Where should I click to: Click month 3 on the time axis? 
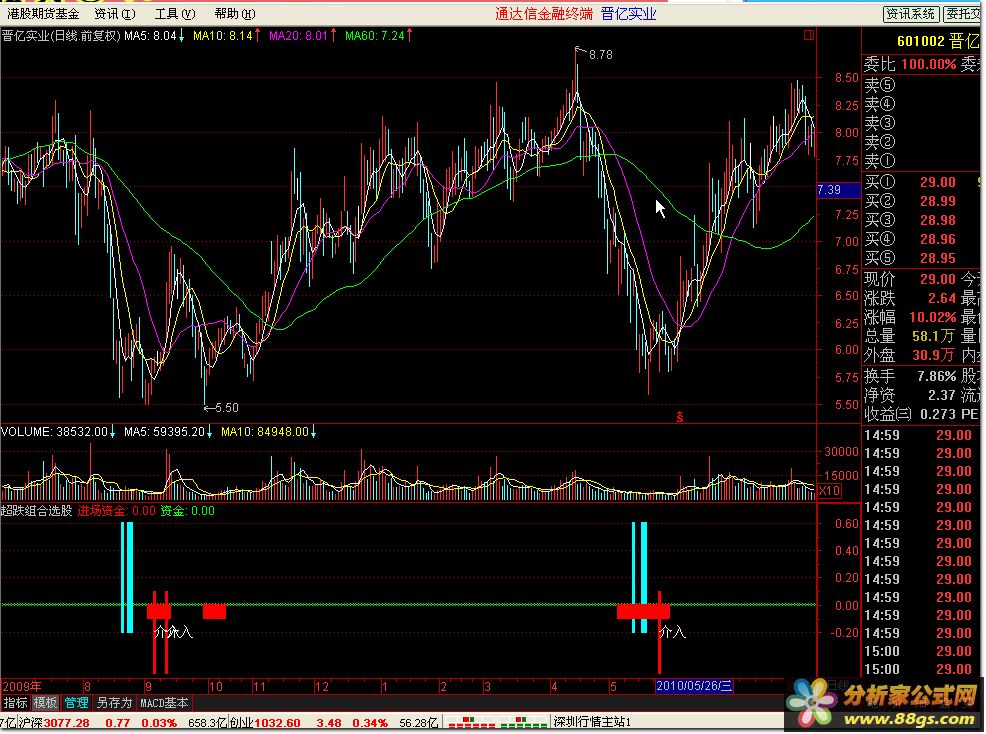[x=487, y=686]
